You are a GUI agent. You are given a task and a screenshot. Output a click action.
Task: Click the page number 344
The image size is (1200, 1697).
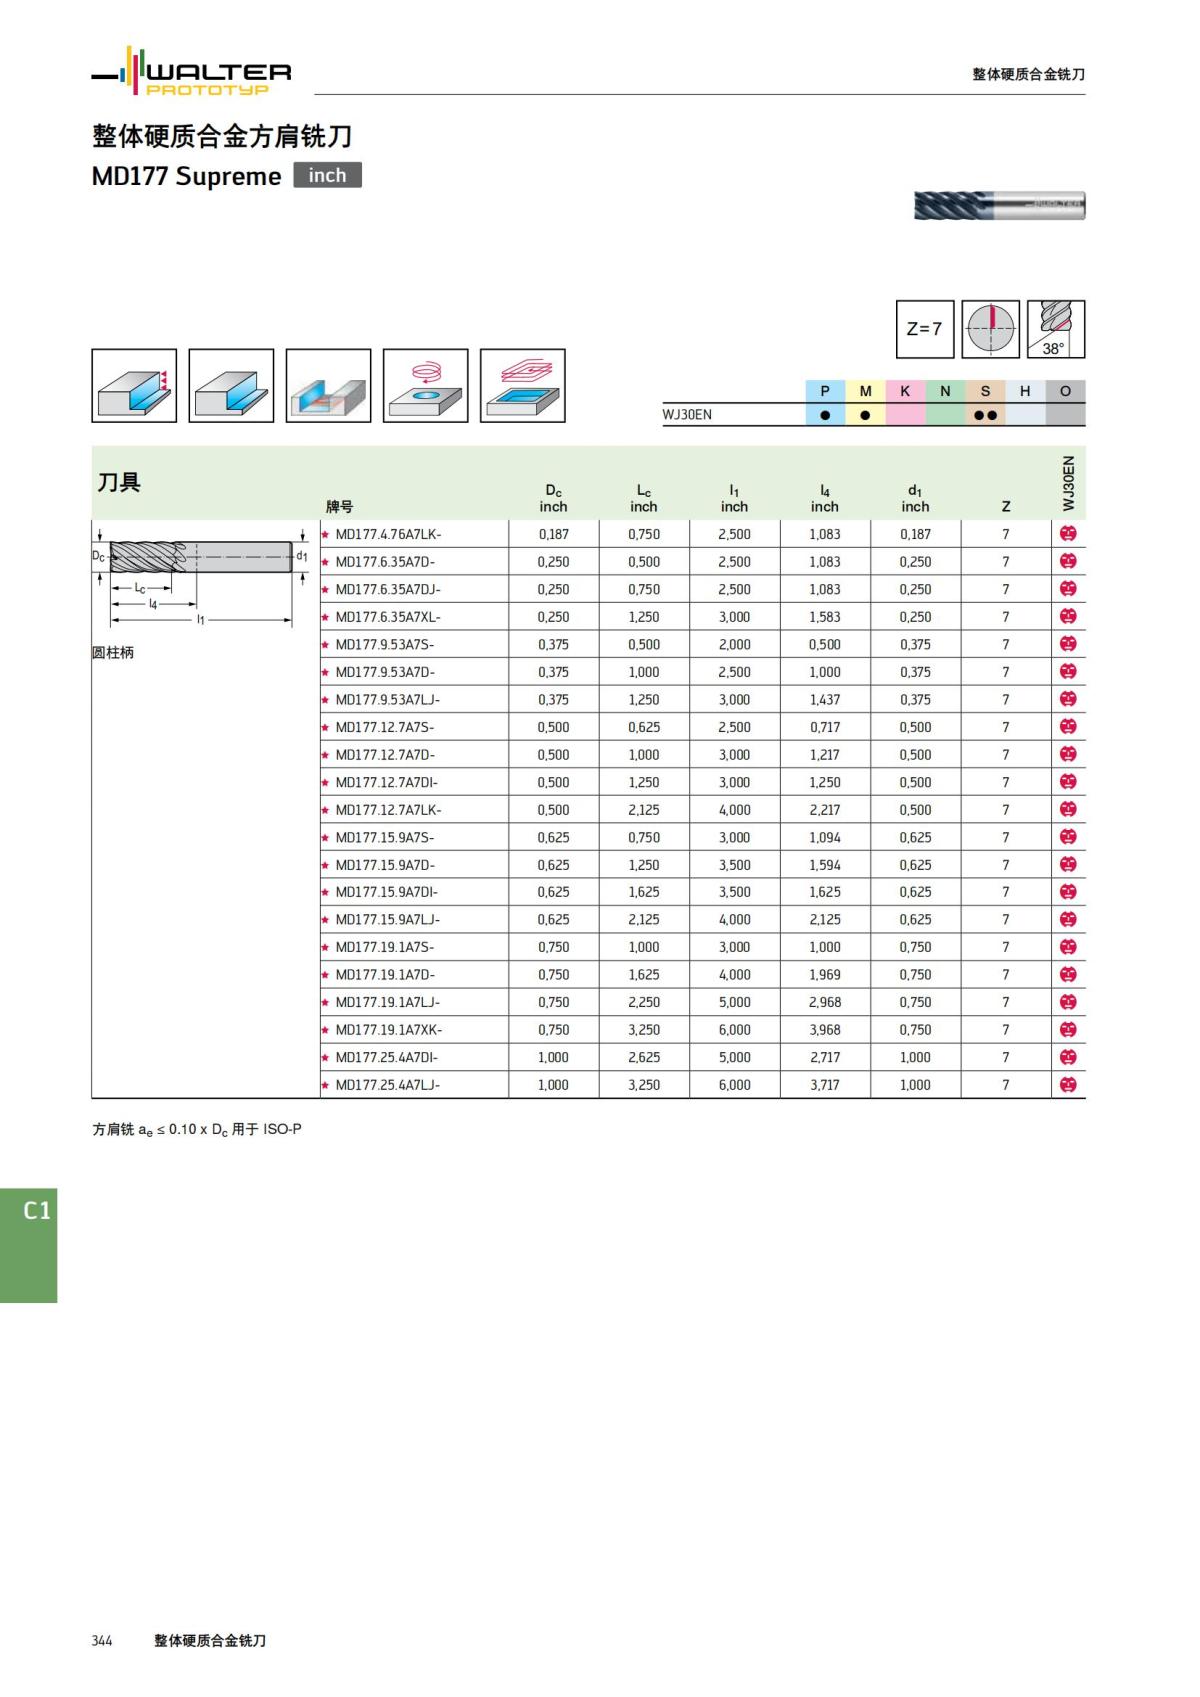point(102,1641)
